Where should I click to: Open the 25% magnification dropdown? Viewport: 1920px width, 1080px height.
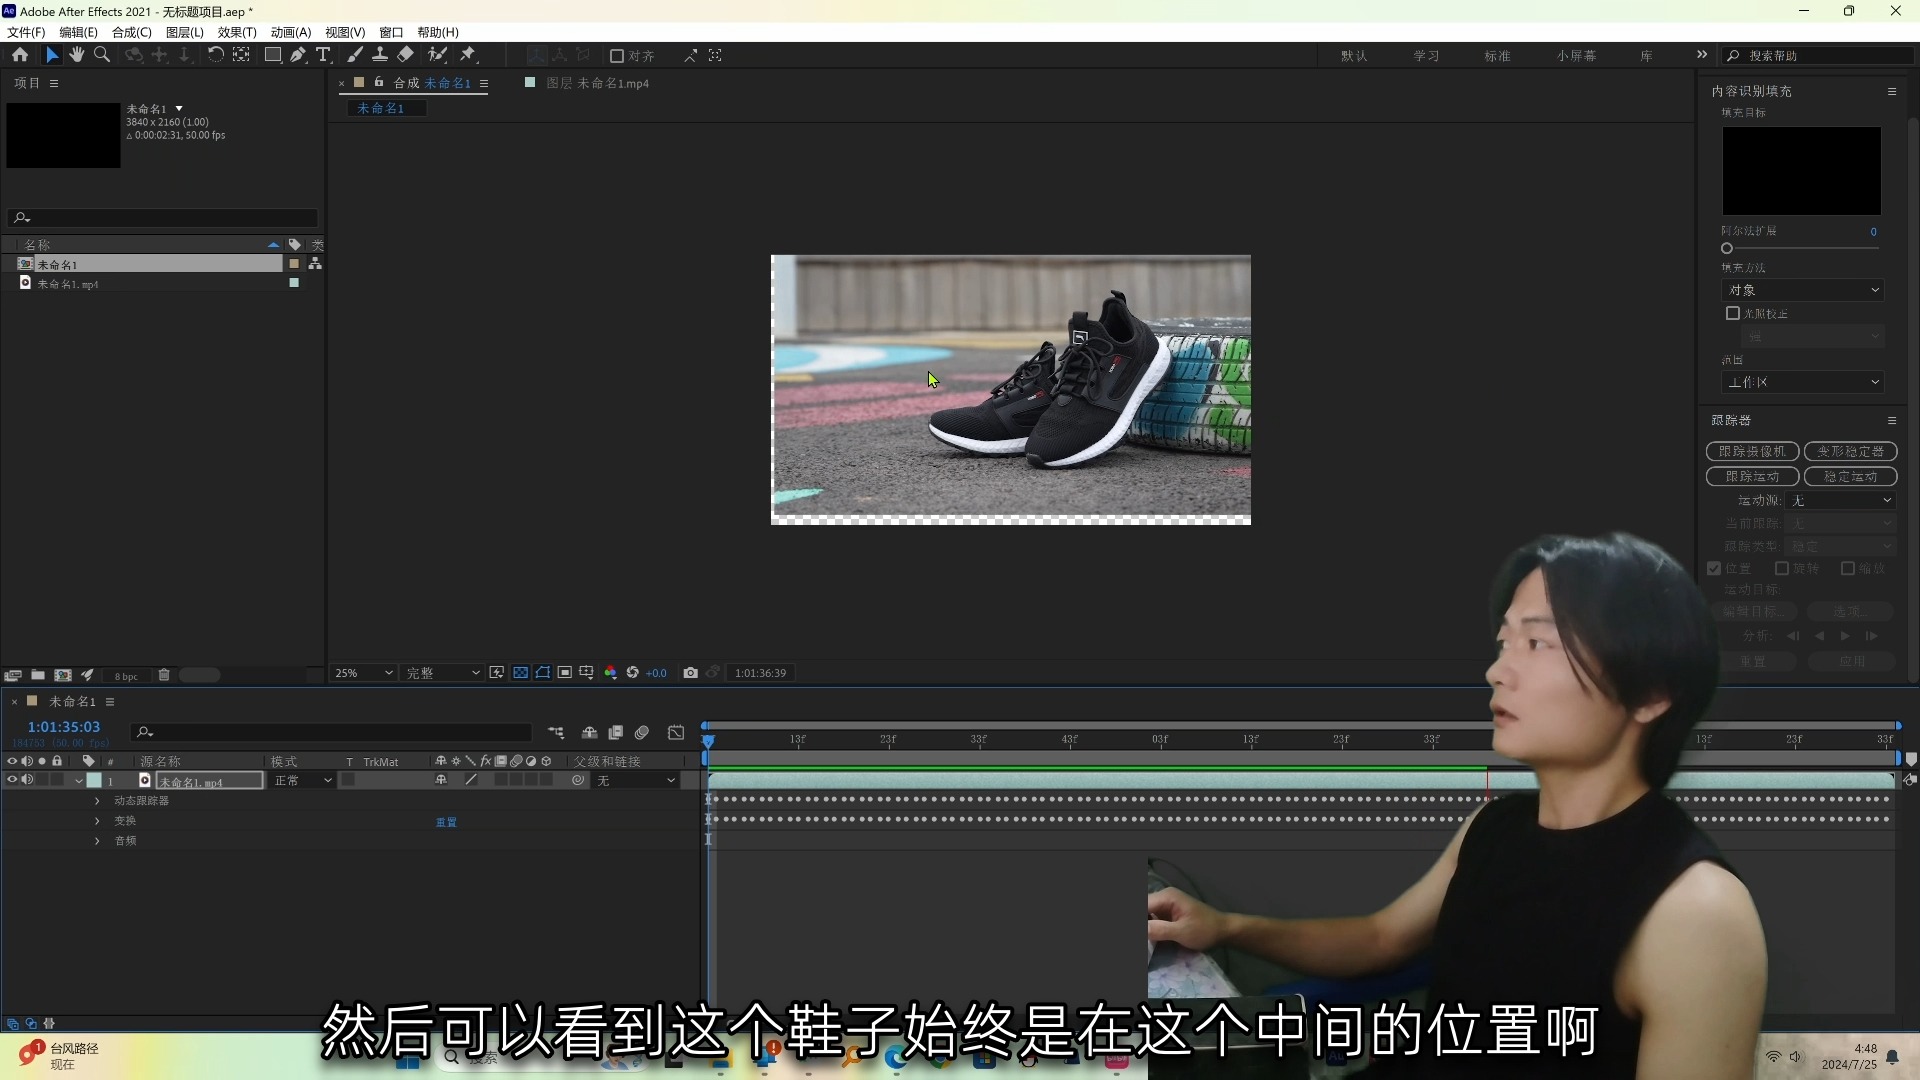pos(364,673)
